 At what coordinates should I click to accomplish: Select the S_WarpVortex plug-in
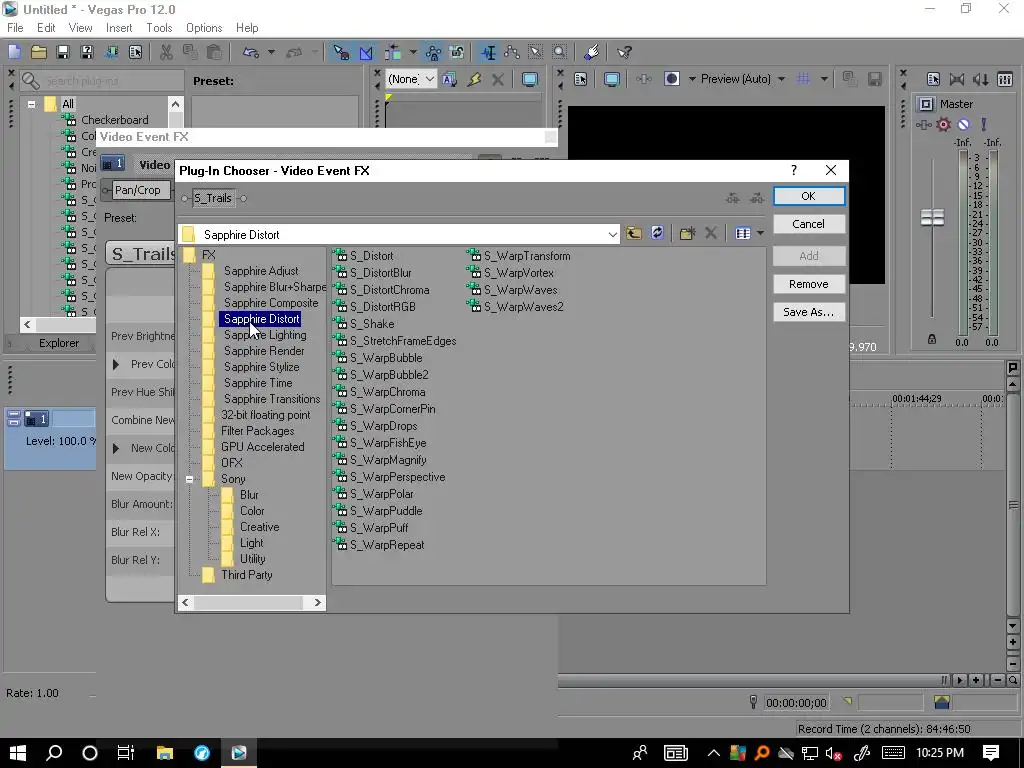518,273
